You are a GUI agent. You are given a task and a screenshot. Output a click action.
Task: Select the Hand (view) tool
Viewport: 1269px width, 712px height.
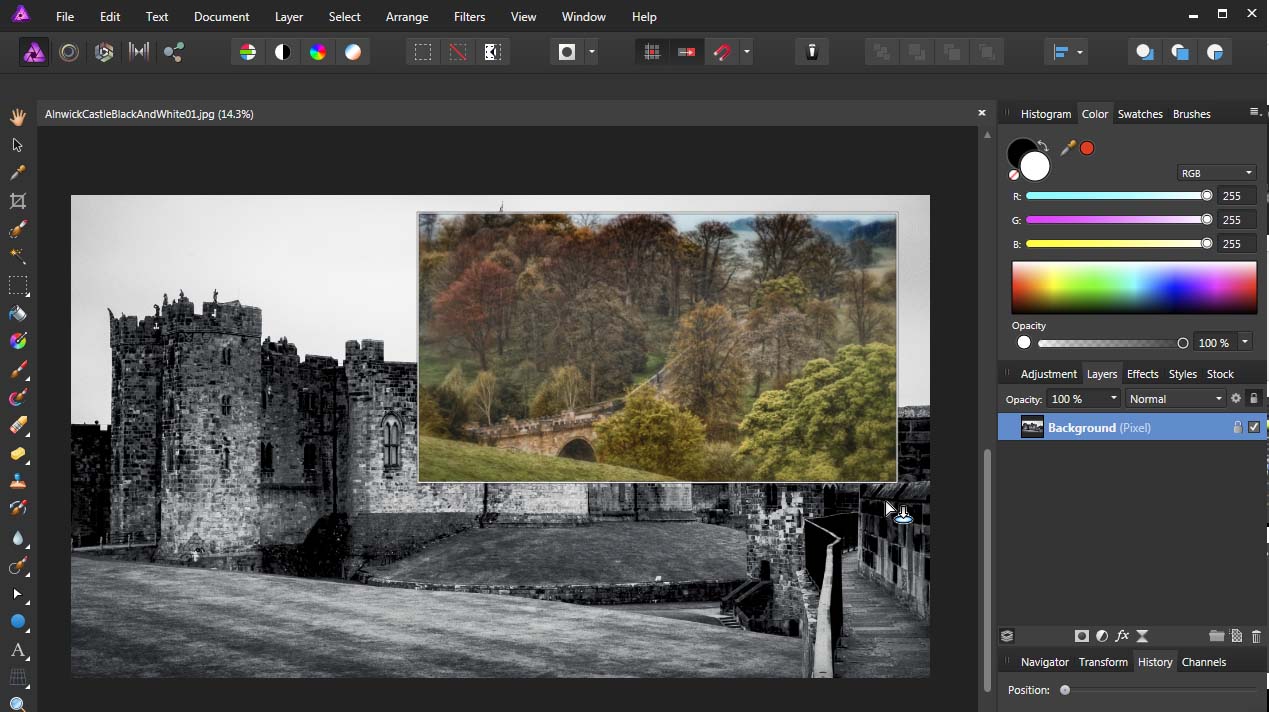(x=17, y=117)
